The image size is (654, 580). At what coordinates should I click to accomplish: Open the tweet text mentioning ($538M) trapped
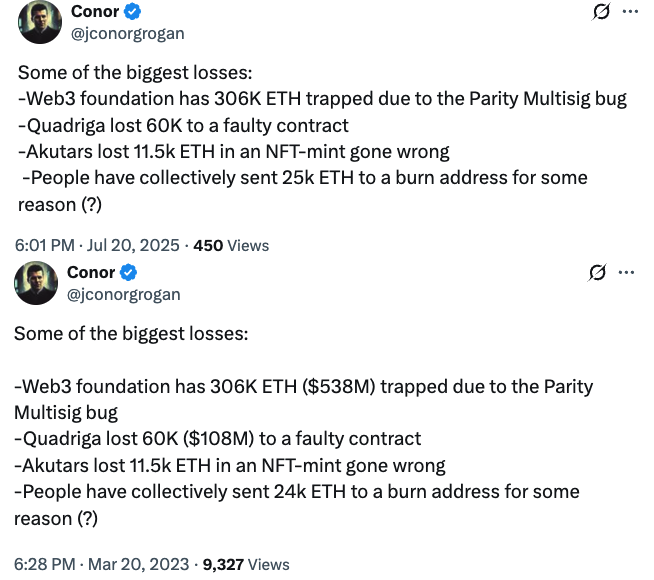303,386
